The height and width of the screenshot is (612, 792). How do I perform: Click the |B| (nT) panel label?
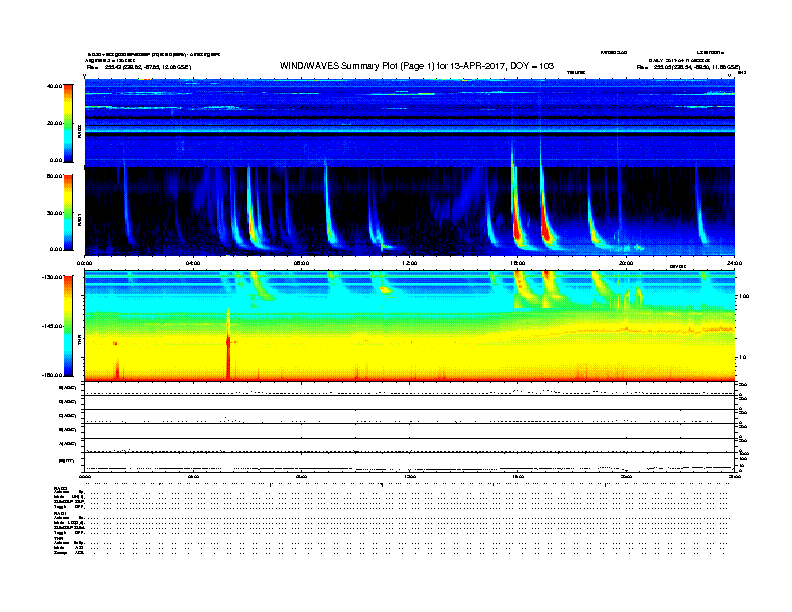(x=67, y=461)
